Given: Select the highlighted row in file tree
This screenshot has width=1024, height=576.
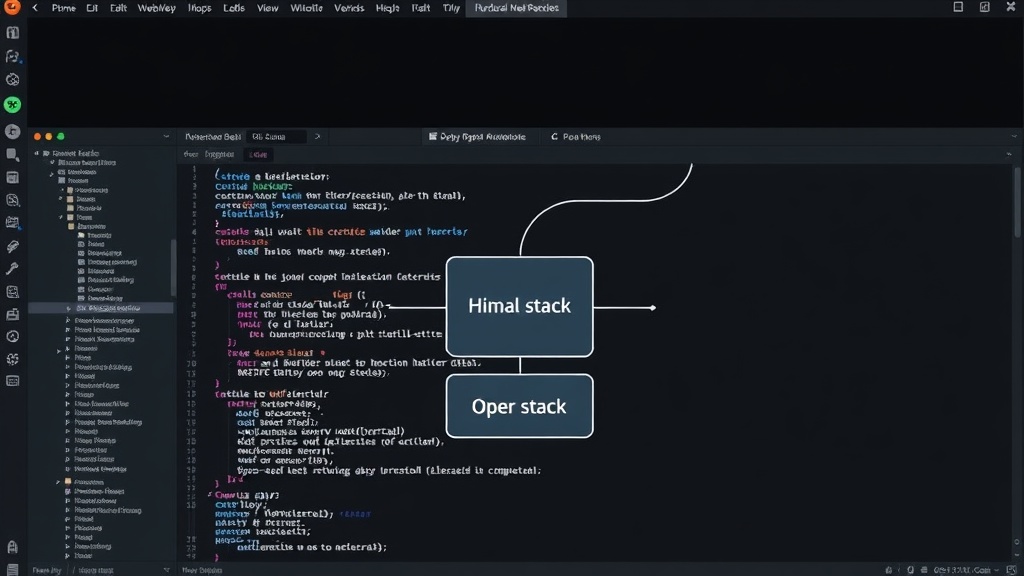Looking at the screenshot, I should point(101,308).
